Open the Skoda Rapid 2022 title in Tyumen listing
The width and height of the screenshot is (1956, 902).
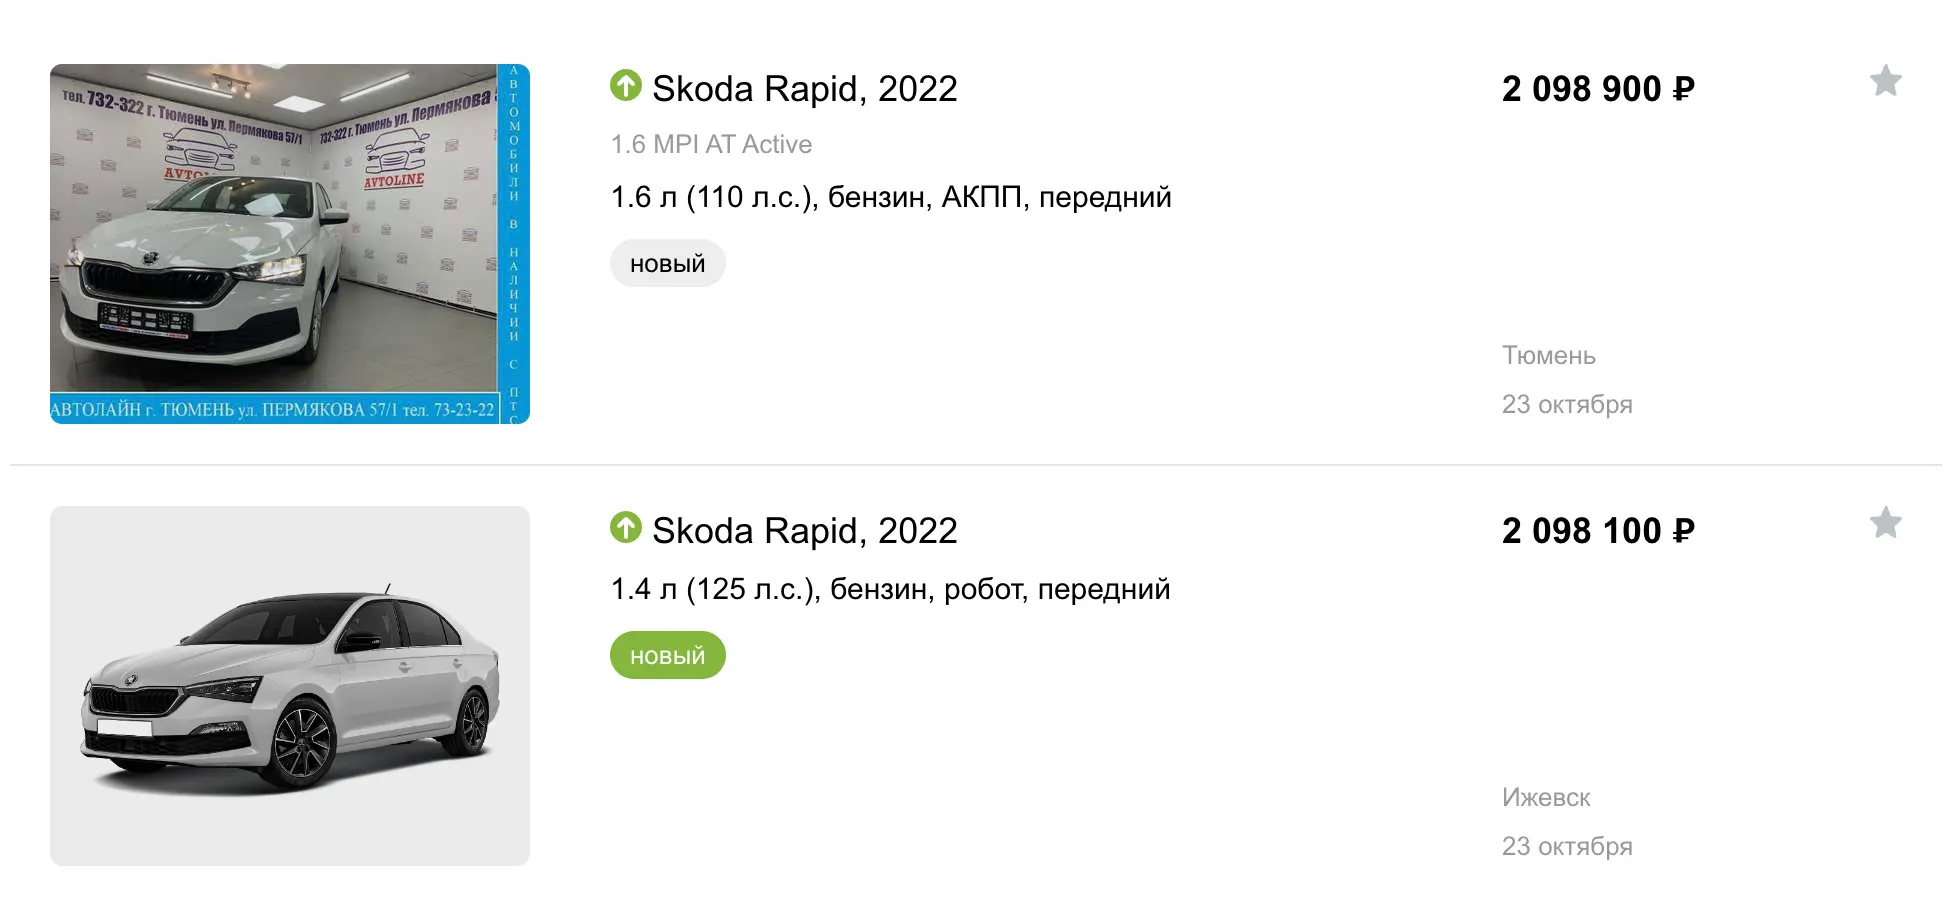tap(804, 89)
